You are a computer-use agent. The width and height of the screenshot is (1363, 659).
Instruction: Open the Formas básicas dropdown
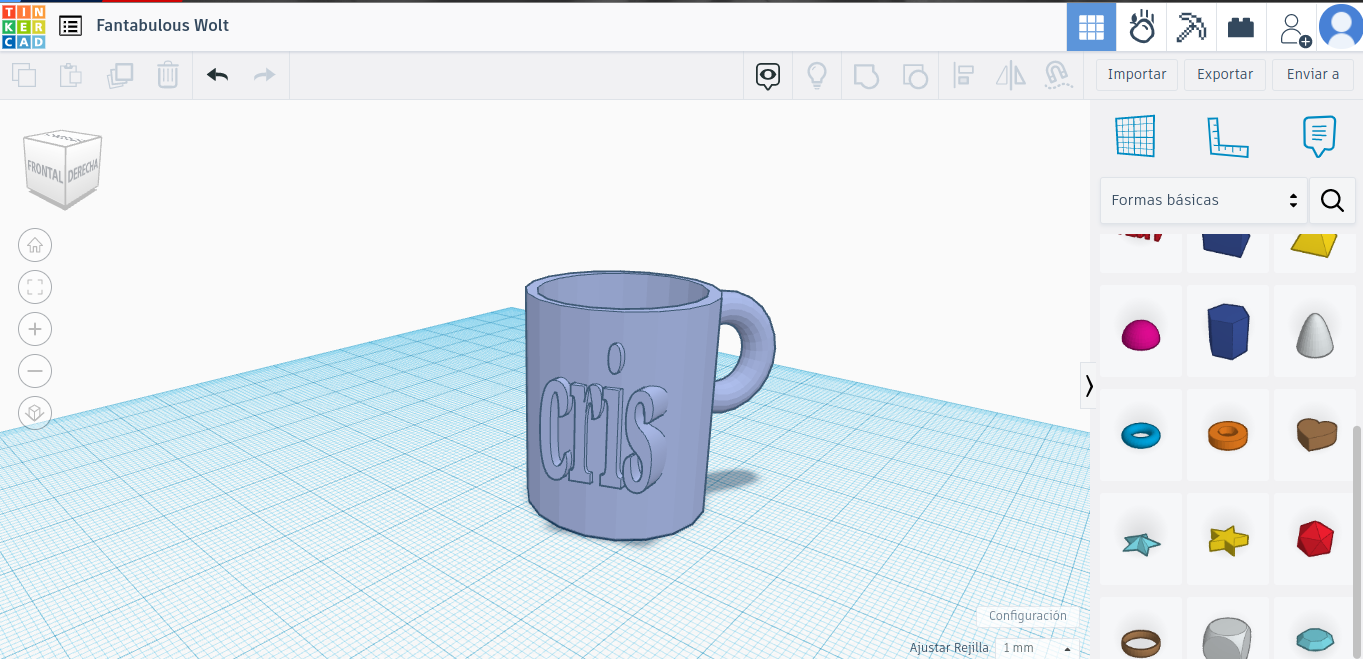point(1203,200)
